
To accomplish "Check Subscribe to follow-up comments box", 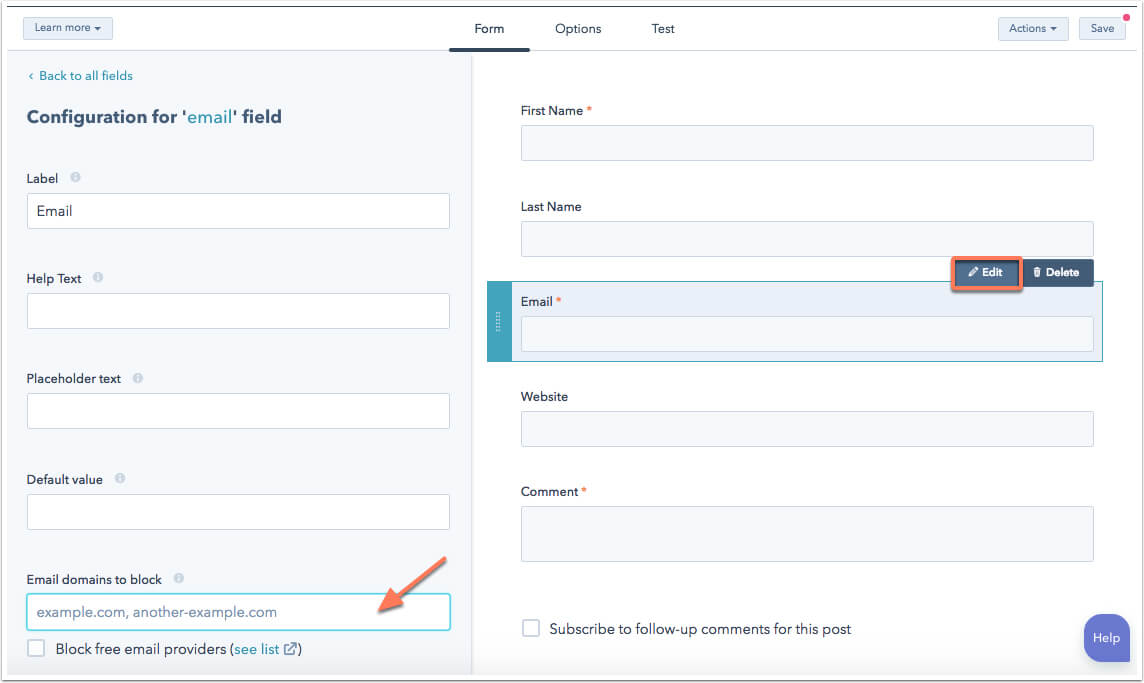I will [531, 628].
